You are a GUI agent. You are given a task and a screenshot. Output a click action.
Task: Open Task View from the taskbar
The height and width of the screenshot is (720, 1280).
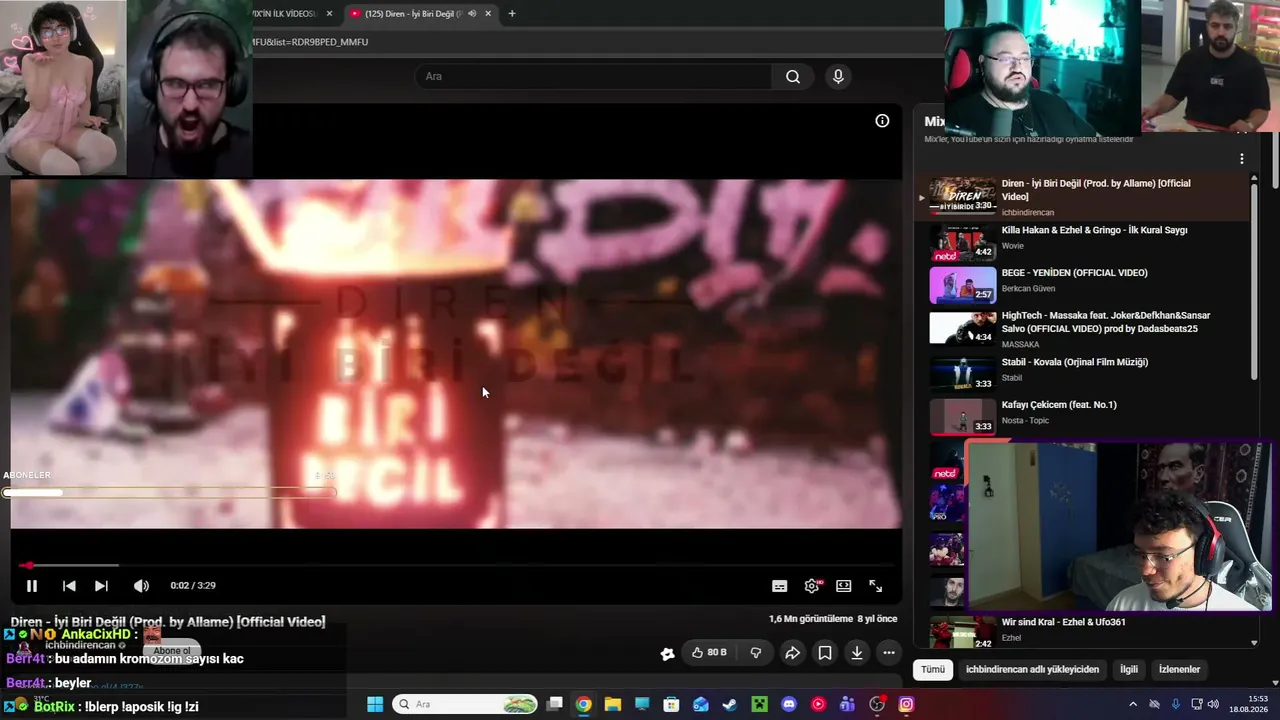coord(555,704)
